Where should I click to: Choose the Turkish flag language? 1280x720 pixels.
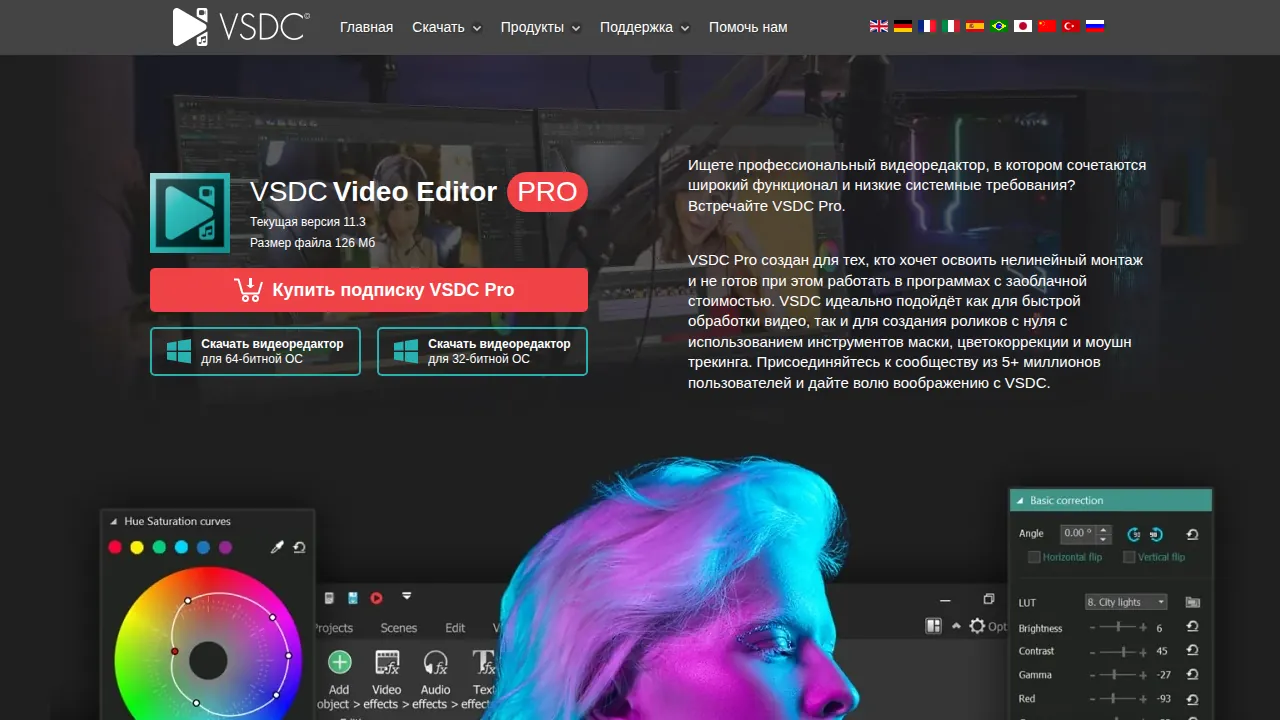click(1071, 27)
